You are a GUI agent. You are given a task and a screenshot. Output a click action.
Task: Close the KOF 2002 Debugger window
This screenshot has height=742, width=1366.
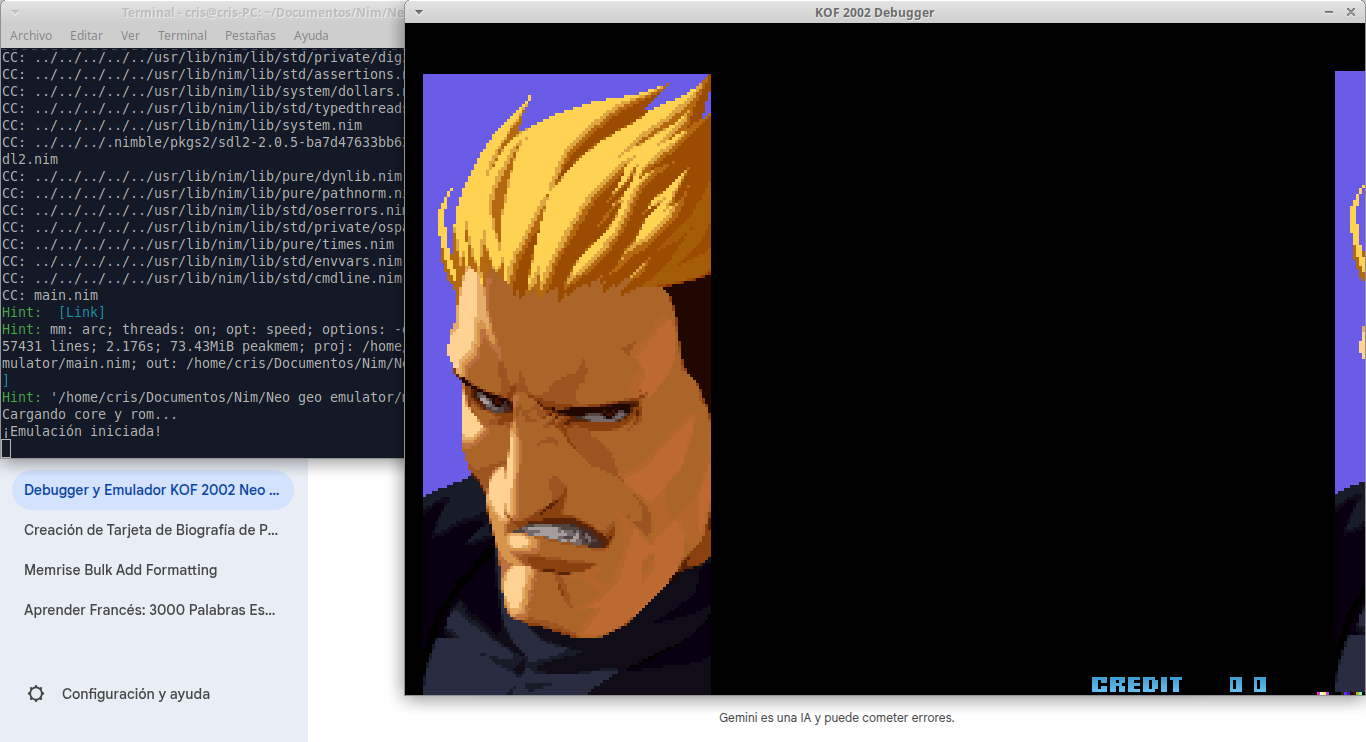tap(1350, 12)
